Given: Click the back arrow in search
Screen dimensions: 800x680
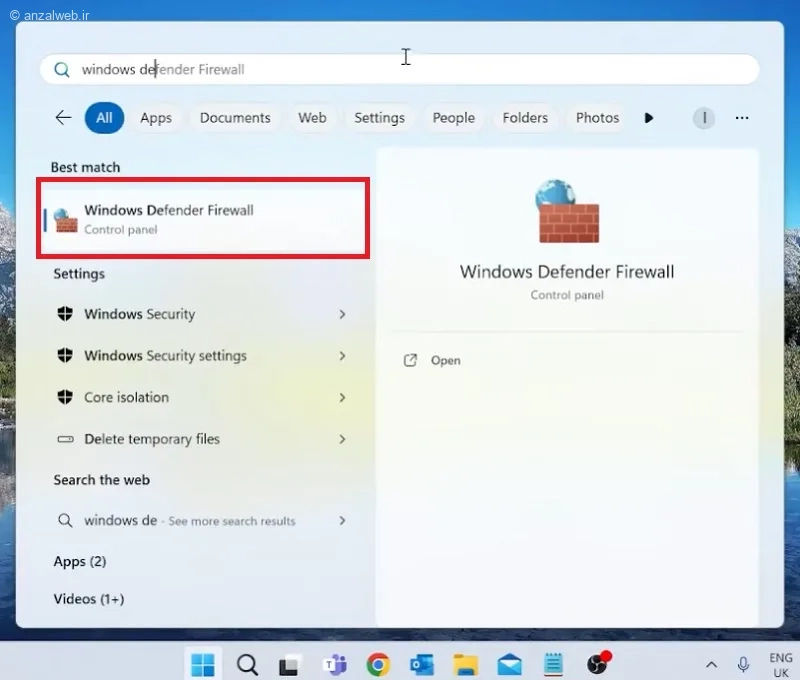Looking at the screenshot, I should click(x=63, y=118).
